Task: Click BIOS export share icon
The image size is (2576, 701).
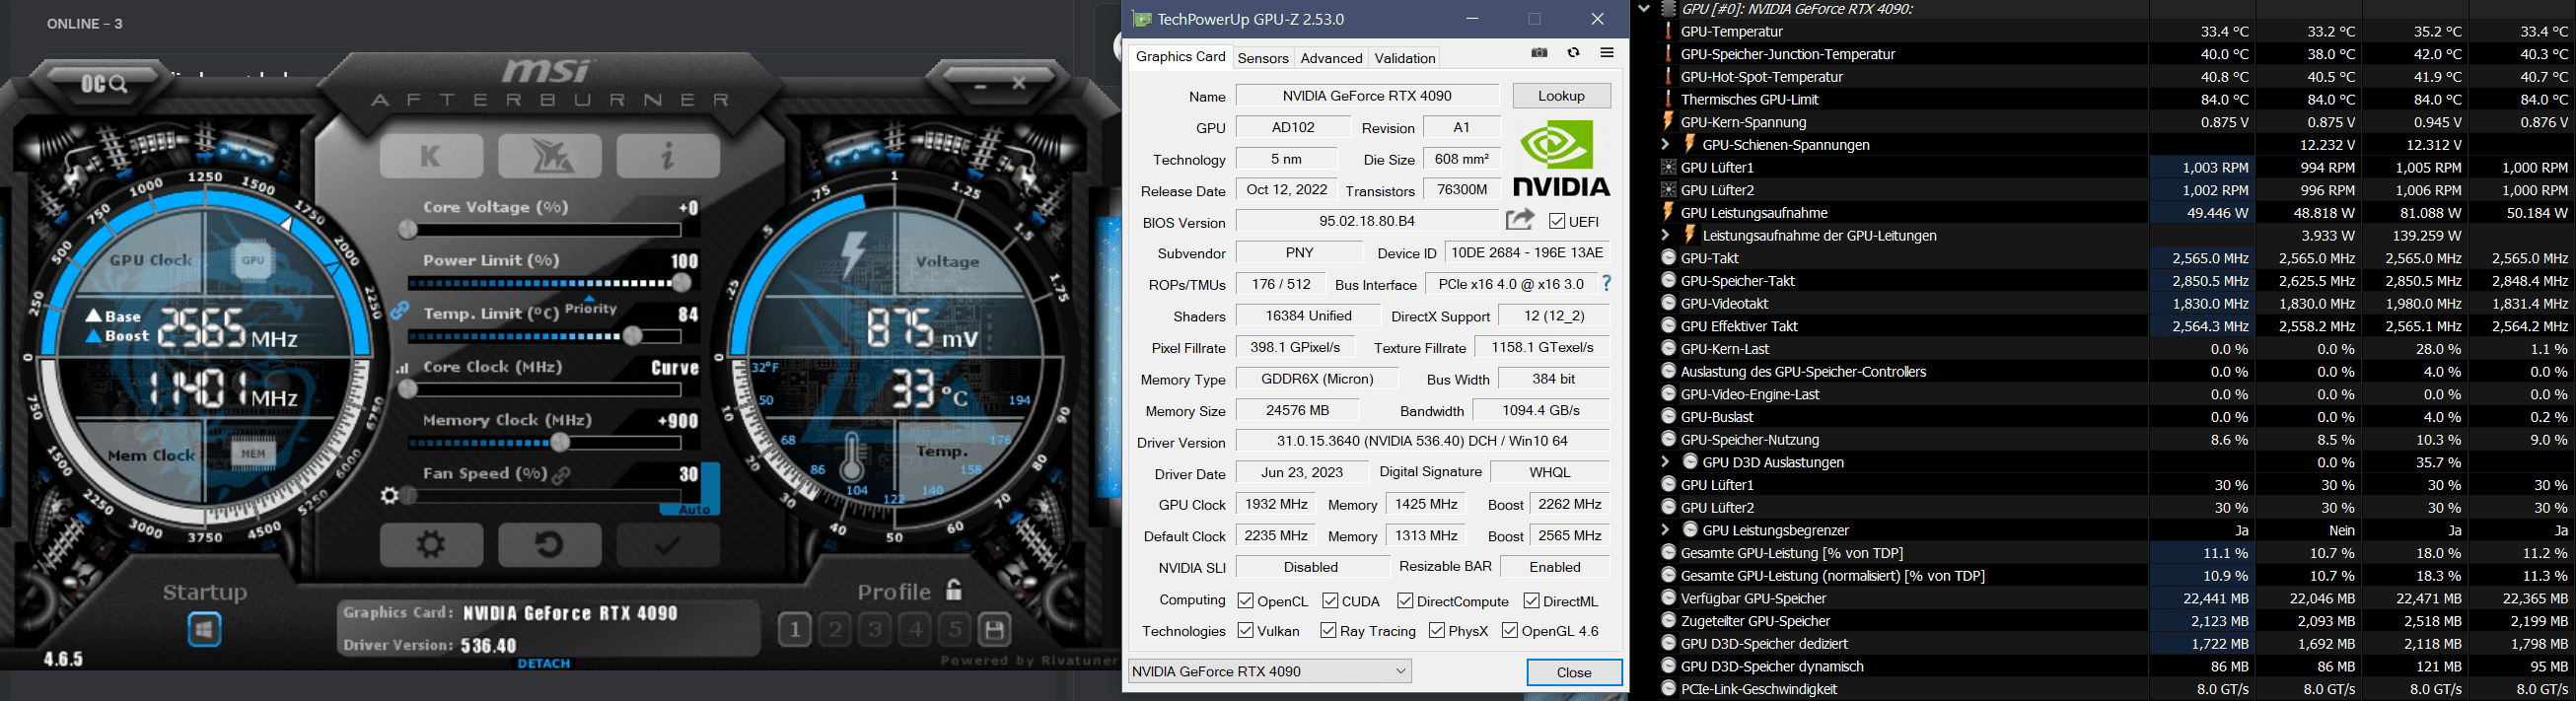Action: coord(1520,220)
